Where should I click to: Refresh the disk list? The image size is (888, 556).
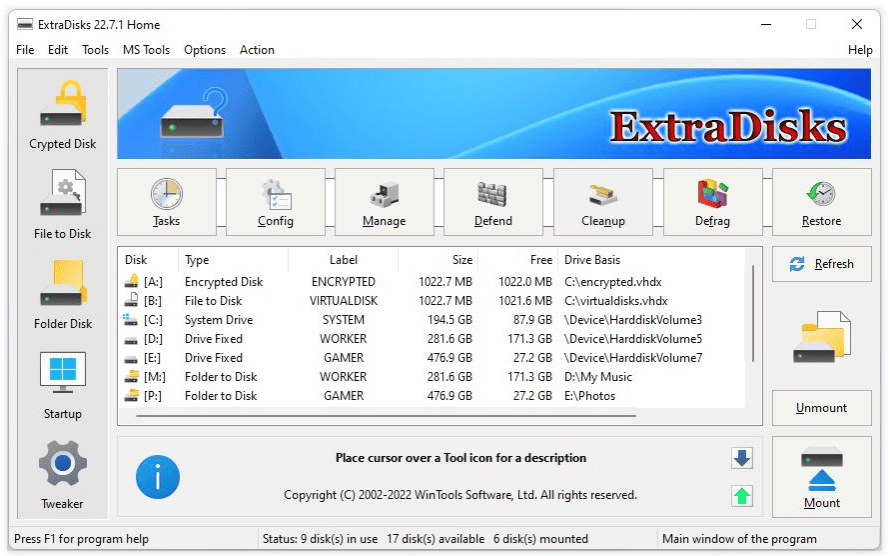click(x=822, y=264)
